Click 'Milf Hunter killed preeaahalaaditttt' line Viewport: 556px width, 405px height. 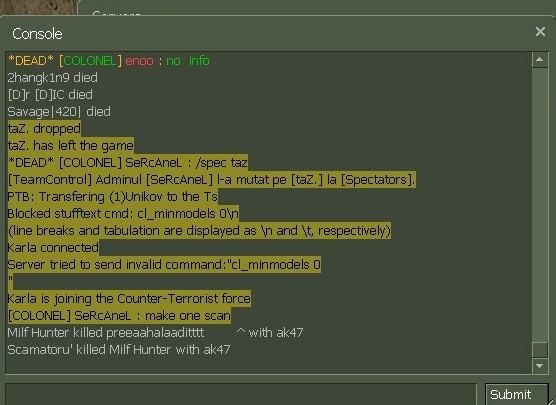tap(155, 333)
